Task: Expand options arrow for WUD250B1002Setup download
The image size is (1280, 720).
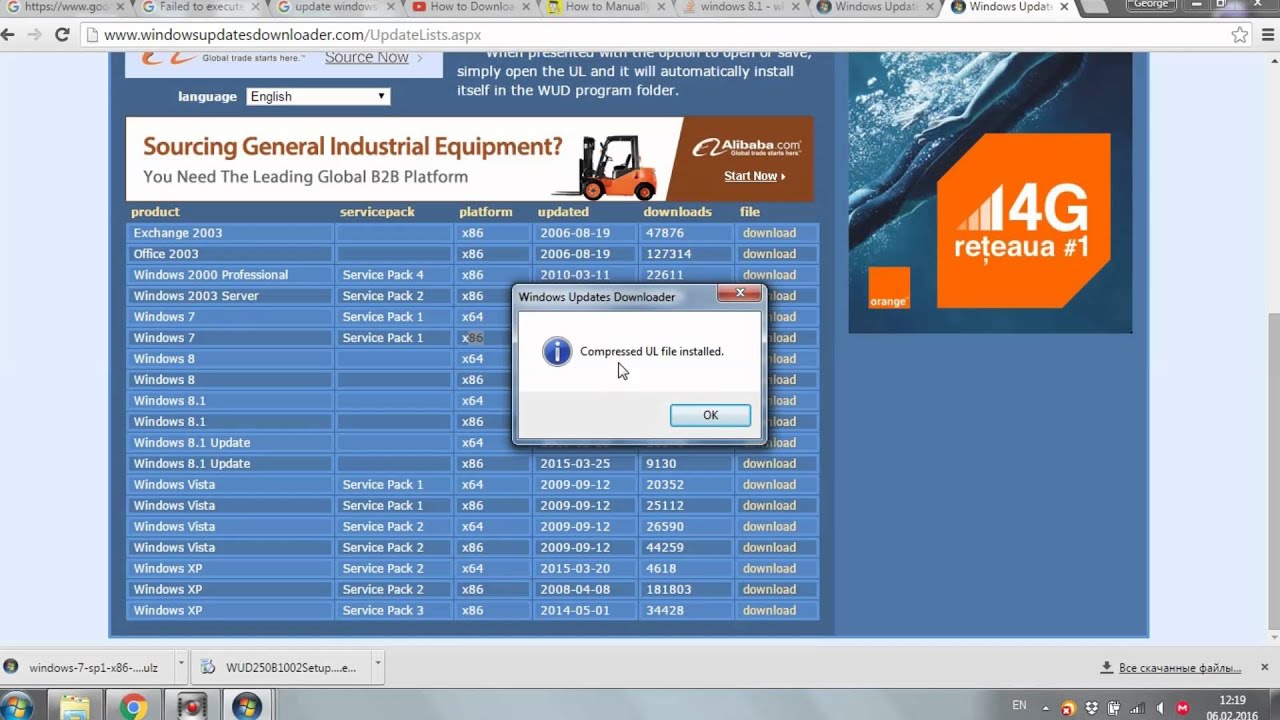Action: pyautogui.click(x=378, y=662)
